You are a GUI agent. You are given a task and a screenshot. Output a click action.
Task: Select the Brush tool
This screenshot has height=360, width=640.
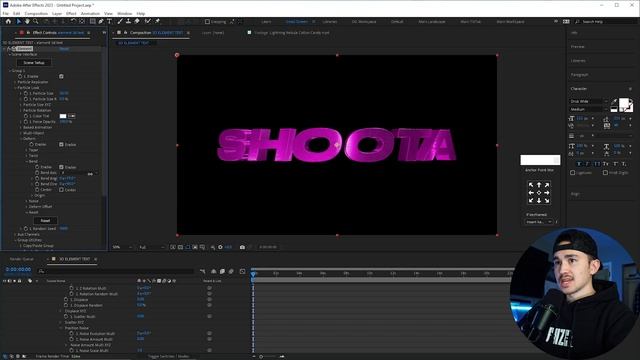(120, 21)
